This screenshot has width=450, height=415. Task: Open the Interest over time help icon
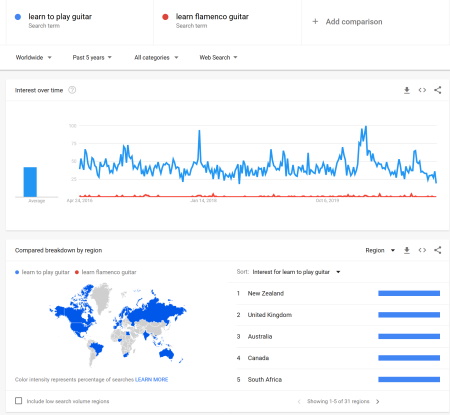click(x=72, y=90)
